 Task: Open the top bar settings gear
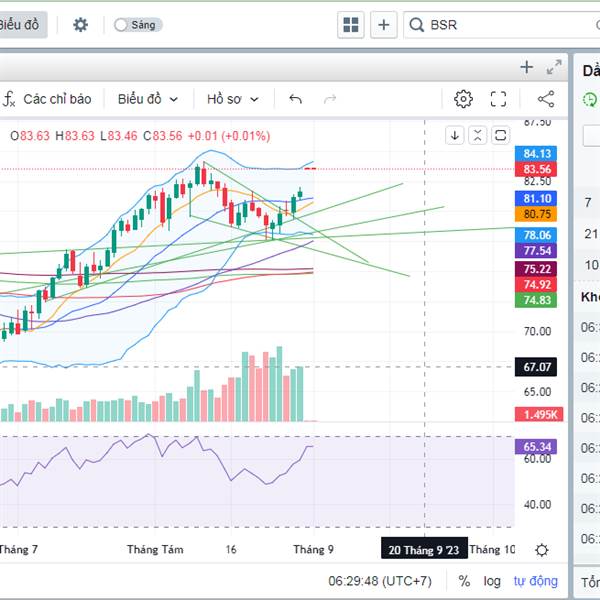80,25
